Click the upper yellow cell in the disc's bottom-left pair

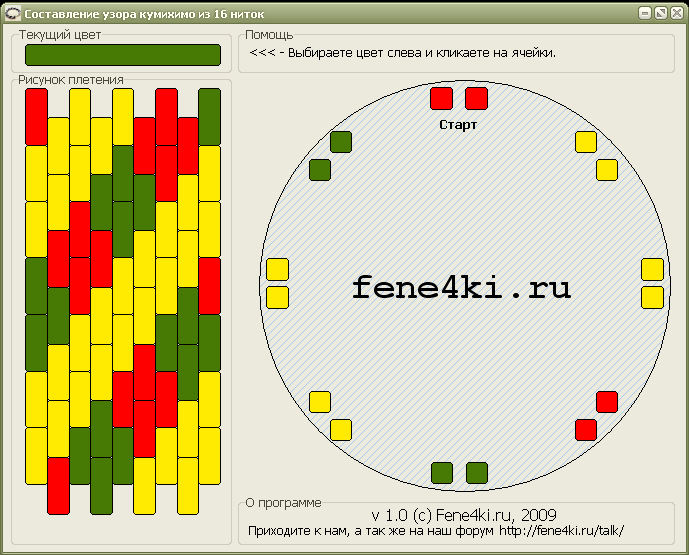coord(320,402)
